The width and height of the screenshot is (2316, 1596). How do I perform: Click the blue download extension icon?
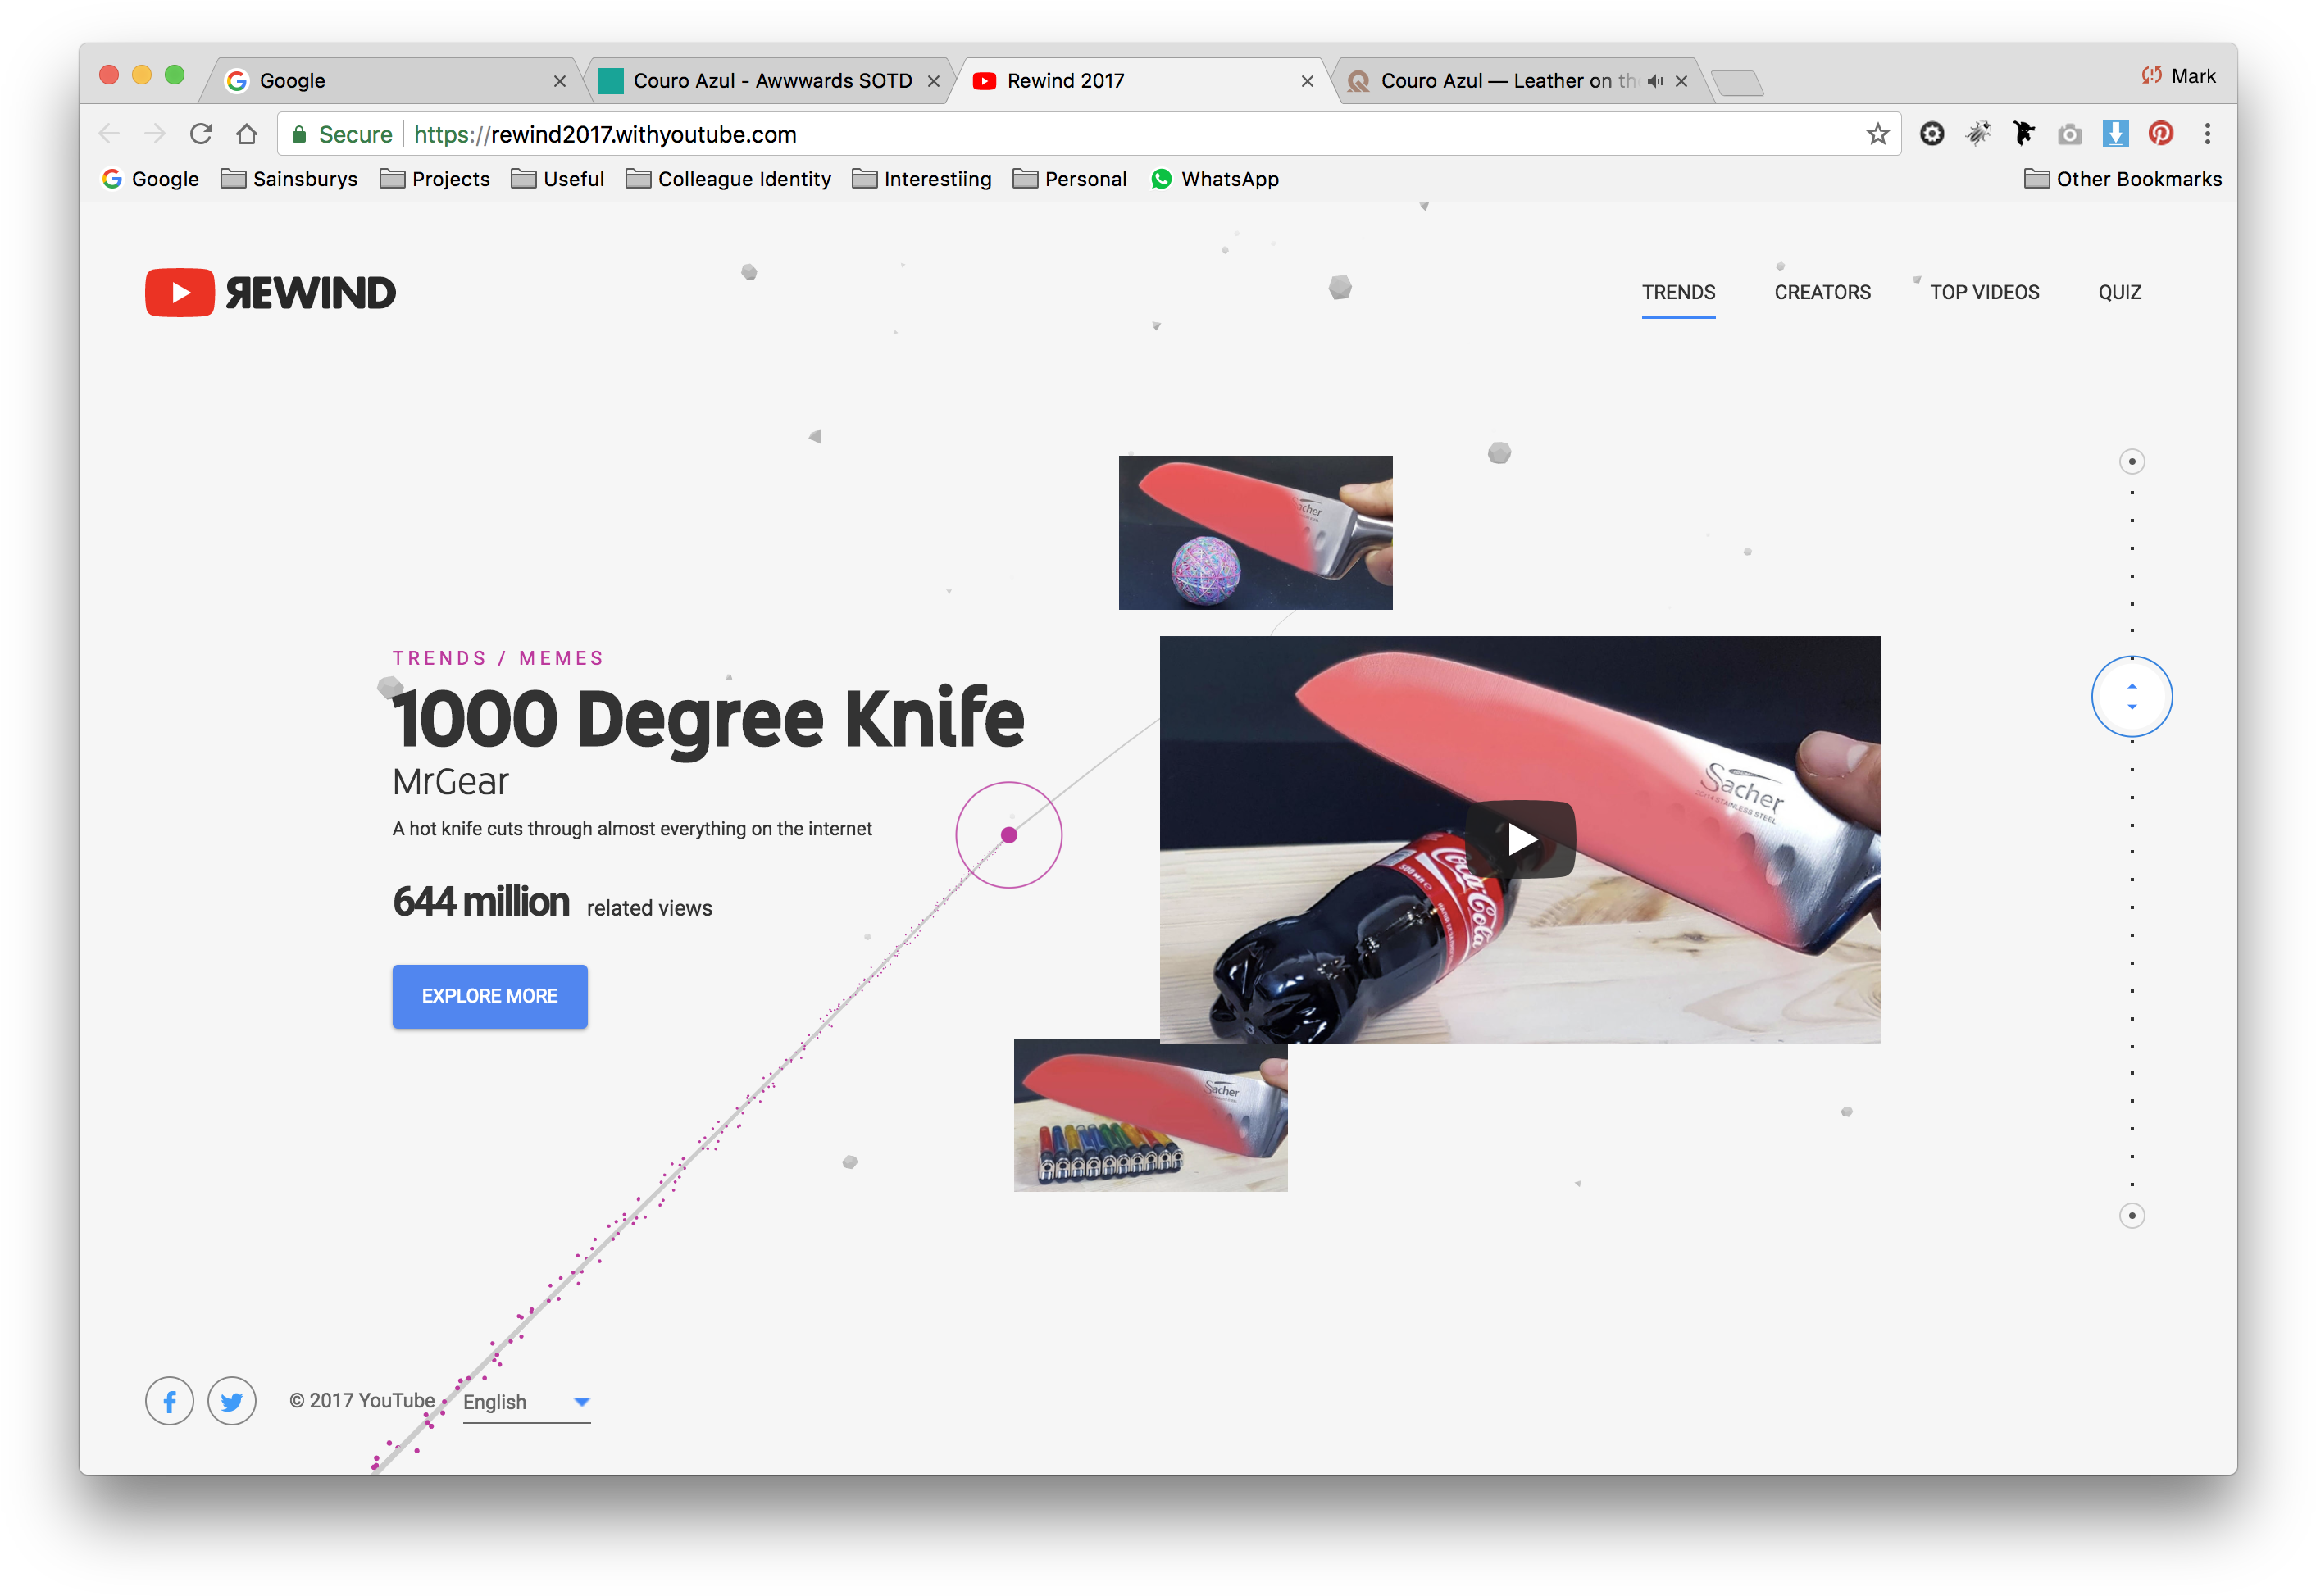(x=2115, y=134)
